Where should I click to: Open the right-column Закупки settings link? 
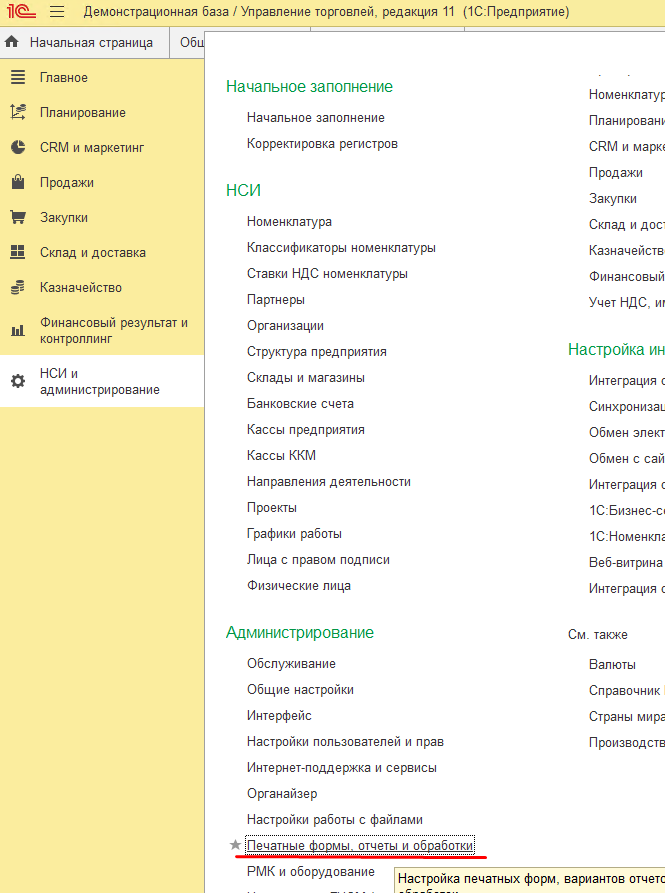[613, 199]
